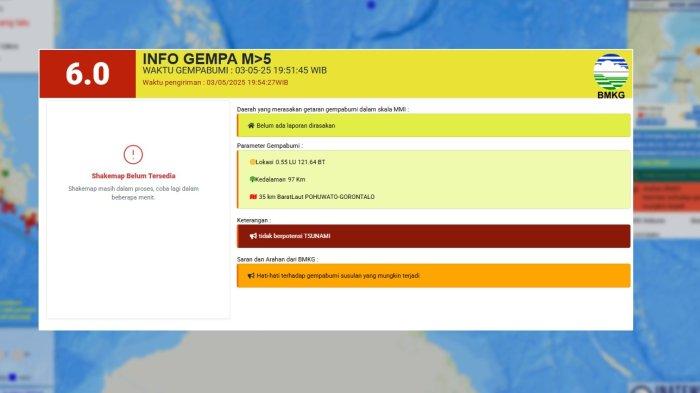
Task: Click 'Hati-hati terhadap gempabumi susulan' text
Action: click(338, 276)
